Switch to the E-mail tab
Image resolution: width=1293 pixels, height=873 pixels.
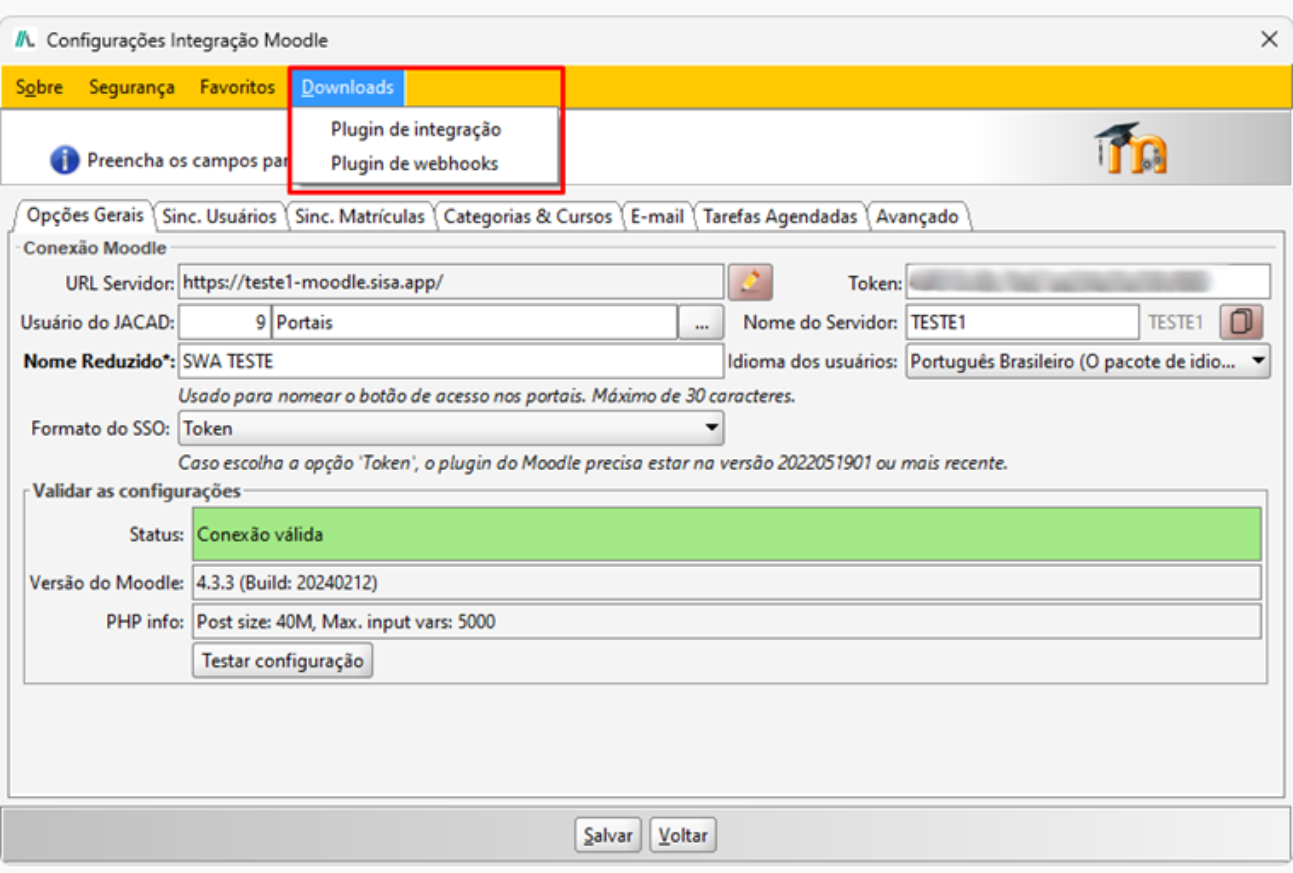coord(657,216)
